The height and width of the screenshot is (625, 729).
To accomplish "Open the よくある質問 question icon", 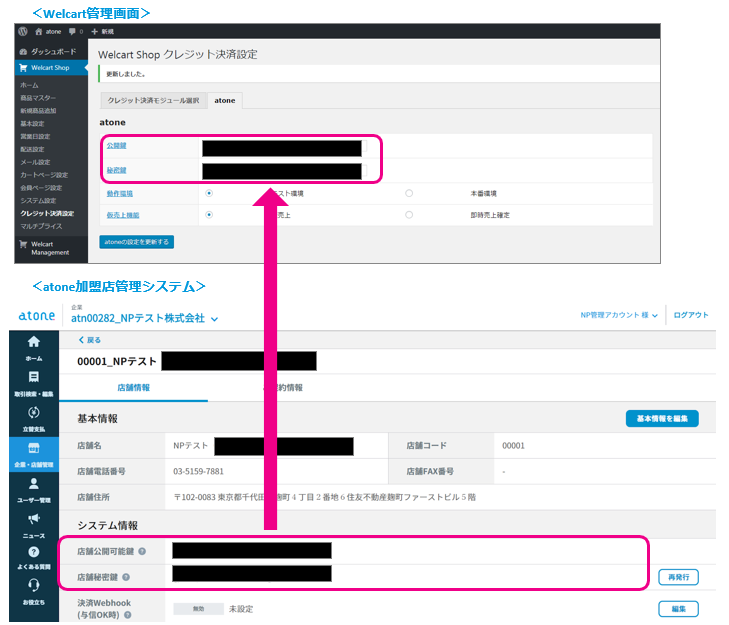I will [x=33, y=552].
